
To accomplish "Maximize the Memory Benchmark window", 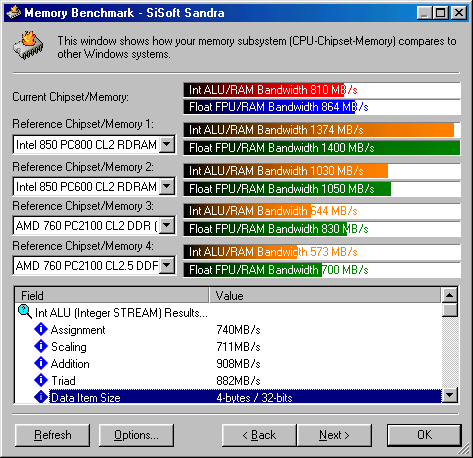I will tap(440, 13).
